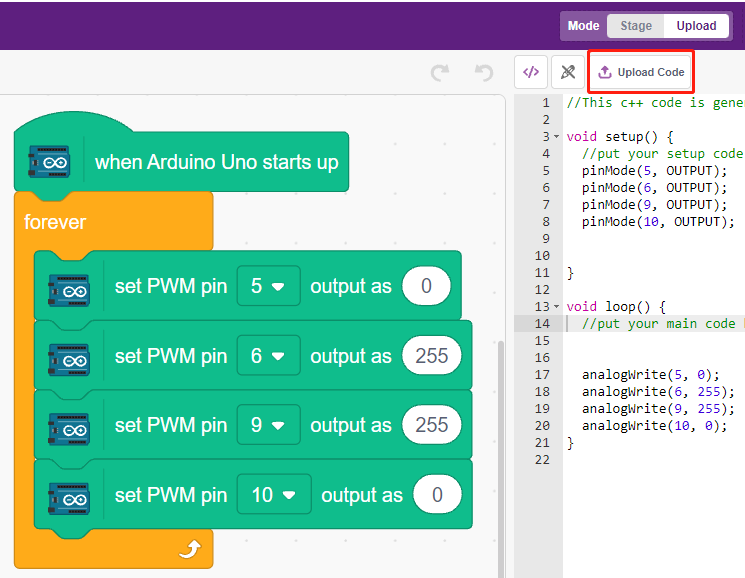Viewport: 745px width, 578px height.
Task: Switch mode to Stage
Action: [x=636, y=26]
